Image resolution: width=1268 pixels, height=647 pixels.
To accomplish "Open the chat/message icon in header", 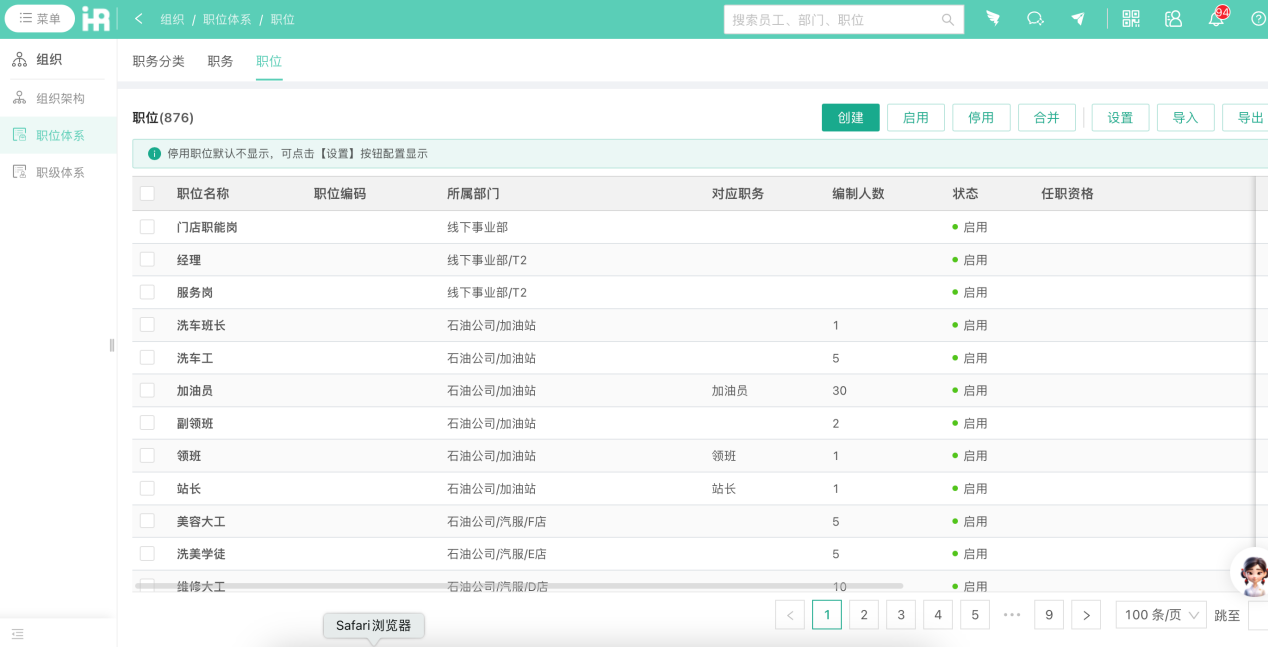I will pyautogui.click(x=1035, y=18).
